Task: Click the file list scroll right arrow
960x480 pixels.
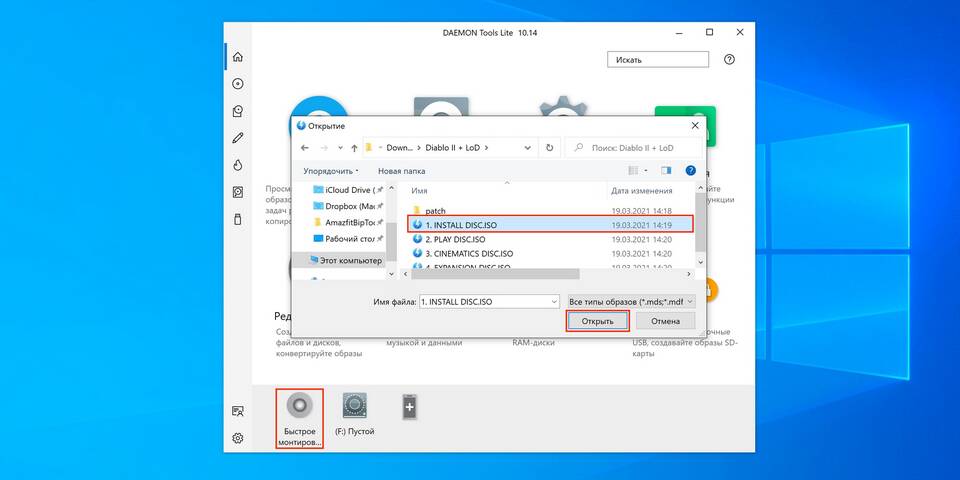Action: click(x=688, y=274)
